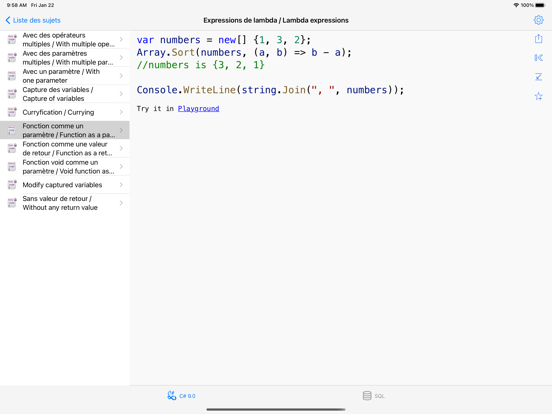
Task: Click the SQL database icon
Action: 367,396
